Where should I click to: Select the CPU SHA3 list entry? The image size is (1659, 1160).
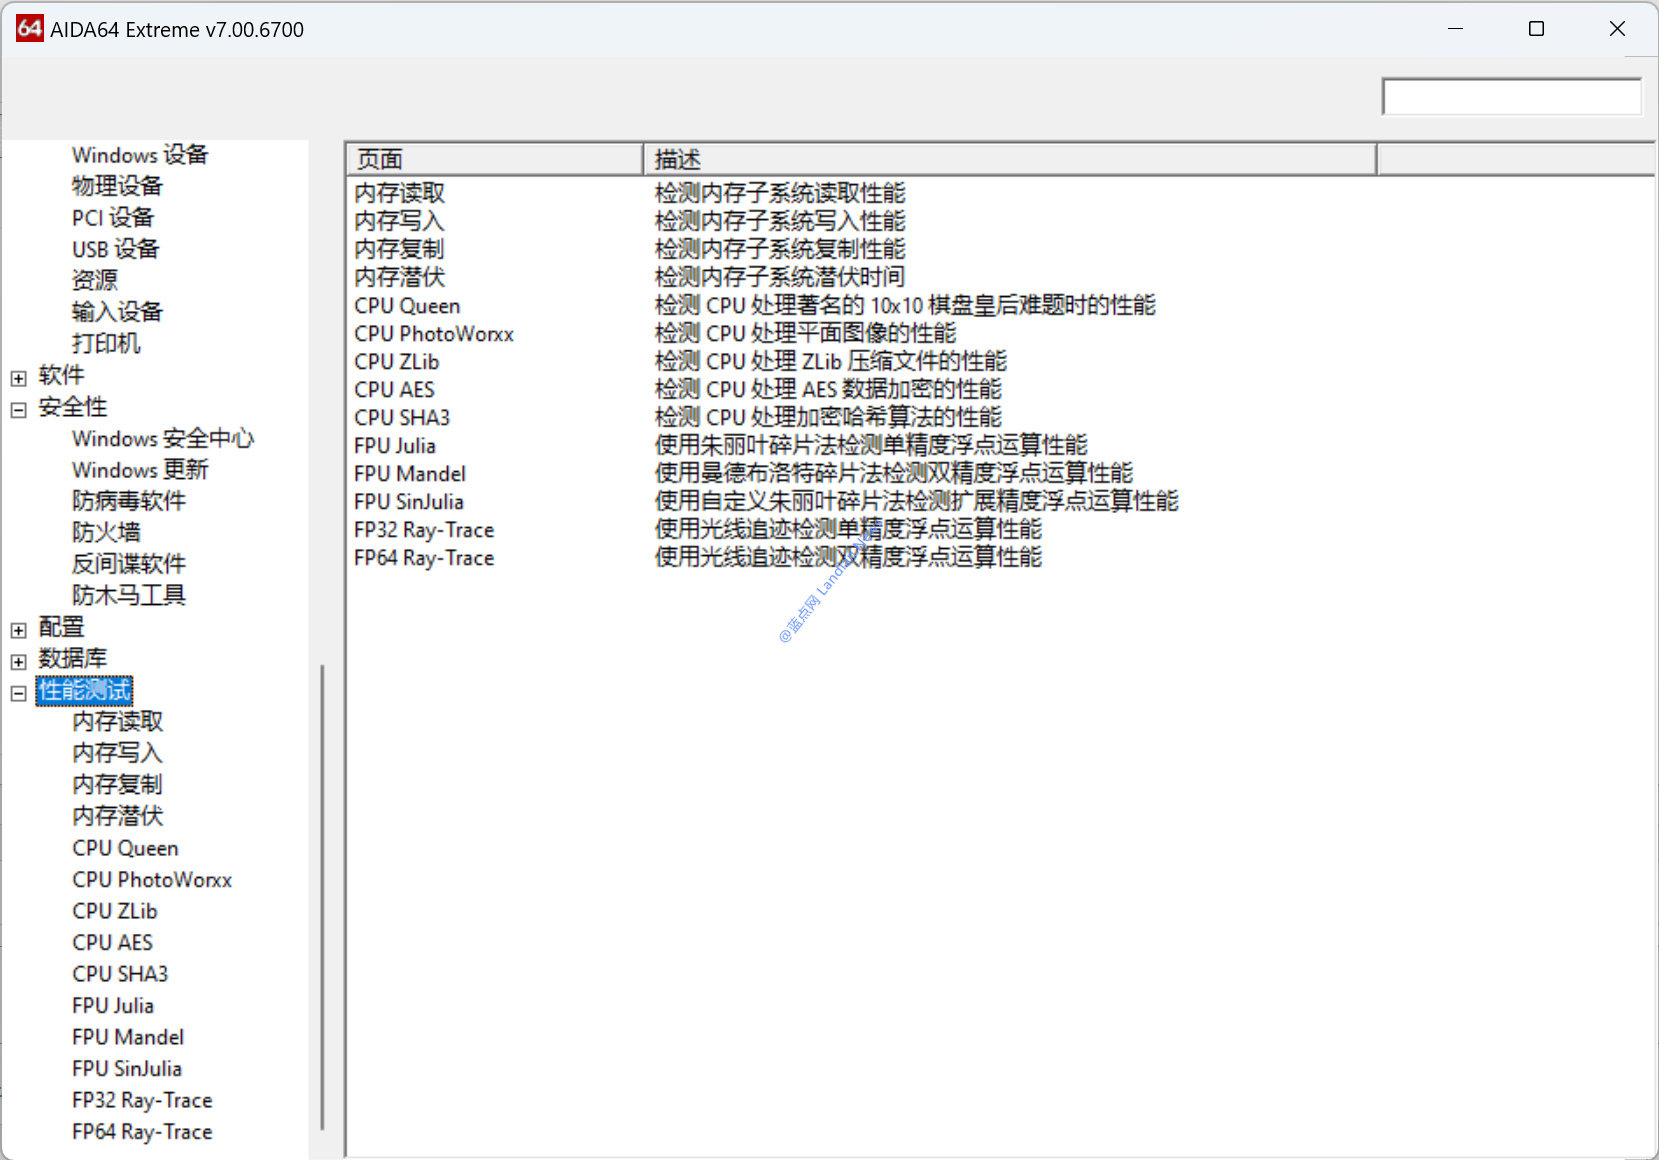(401, 418)
